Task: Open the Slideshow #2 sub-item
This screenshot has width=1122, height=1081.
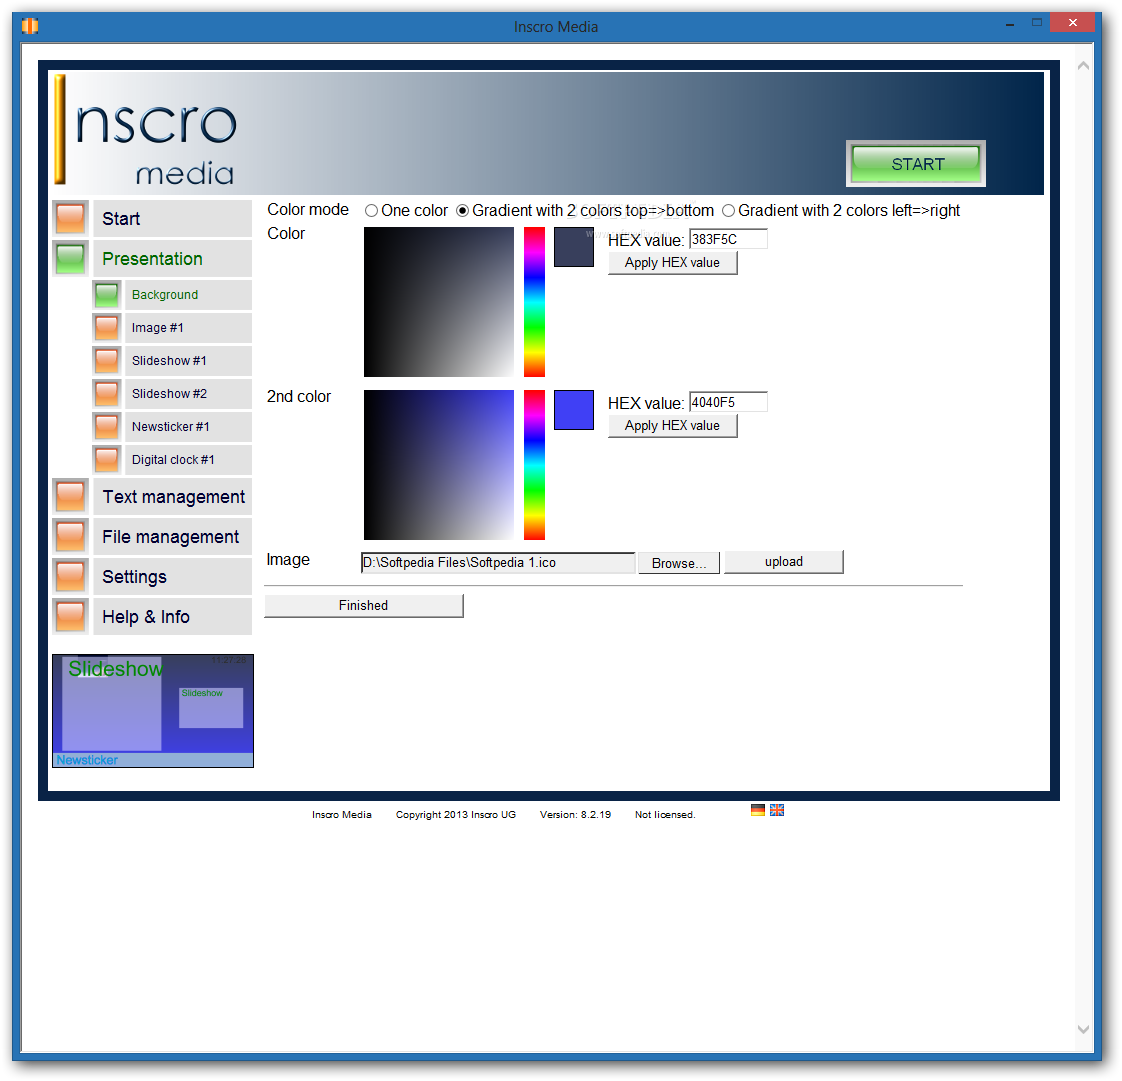Action: pyautogui.click(x=189, y=393)
